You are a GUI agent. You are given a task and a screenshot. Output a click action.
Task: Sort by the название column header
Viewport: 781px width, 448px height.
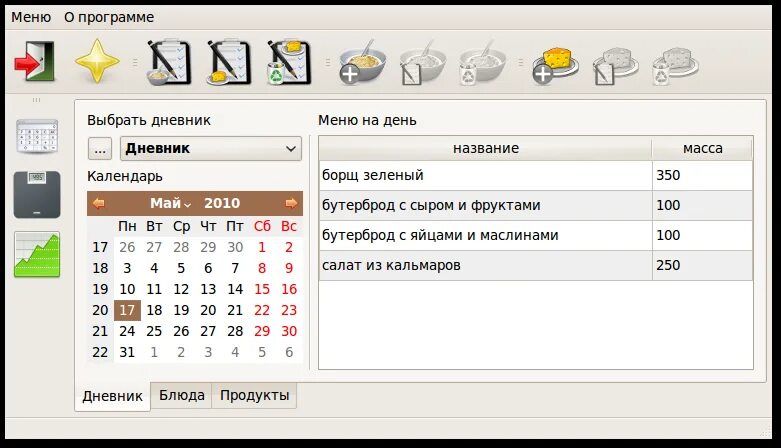point(486,148)
